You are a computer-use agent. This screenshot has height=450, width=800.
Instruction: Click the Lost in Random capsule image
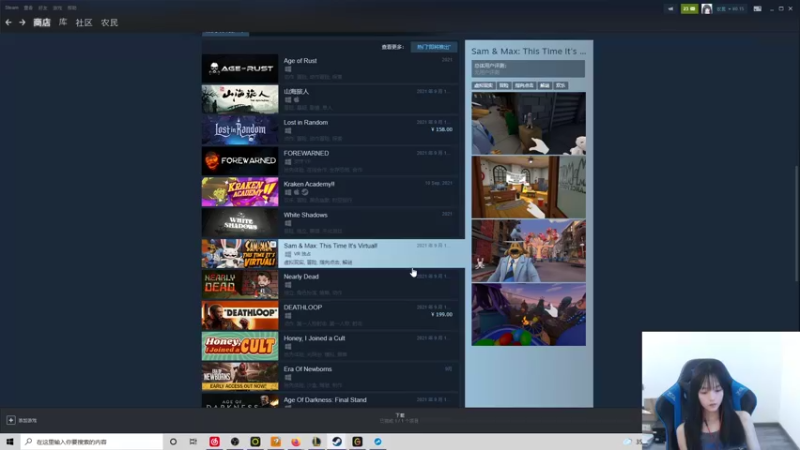240,130
